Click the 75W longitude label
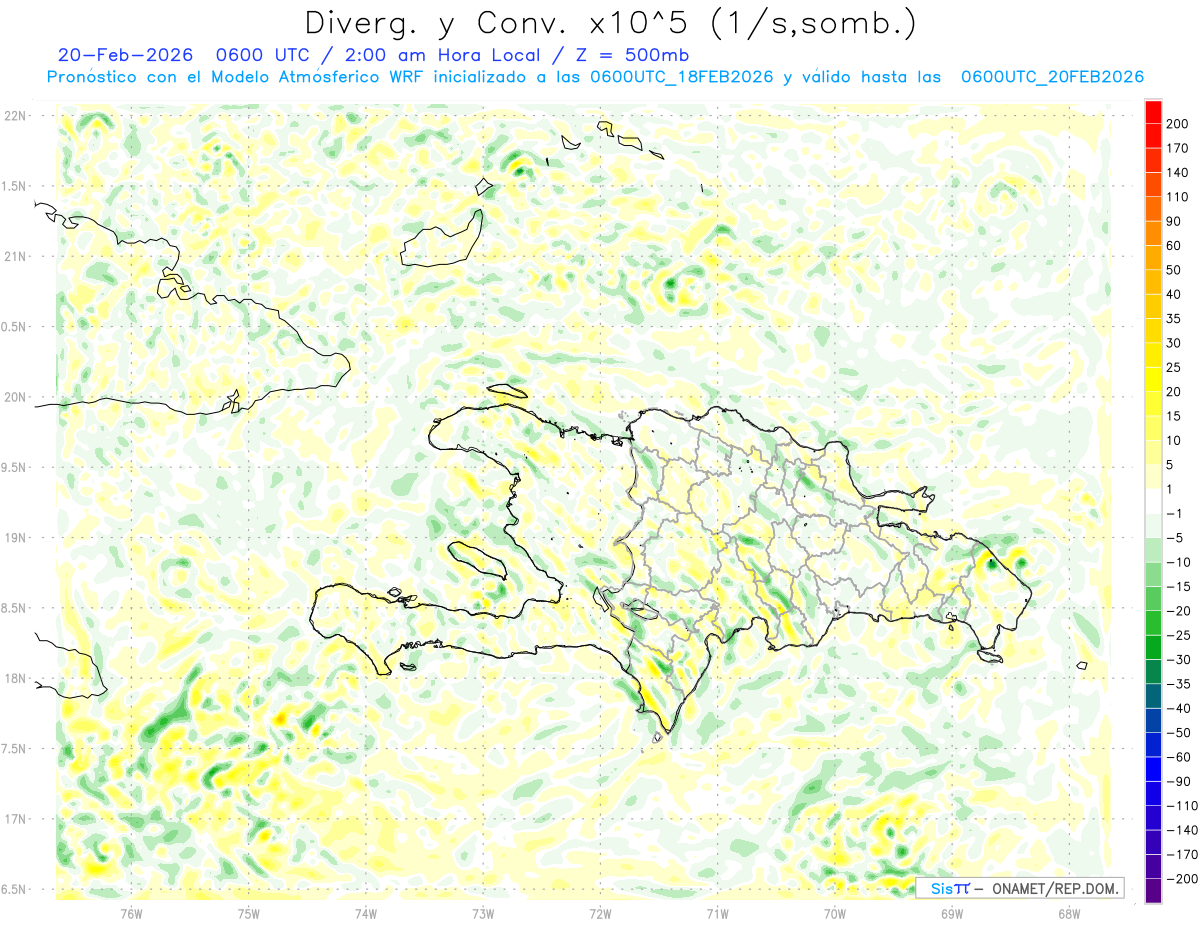1200x927 pixels. [x=248, y=912]
